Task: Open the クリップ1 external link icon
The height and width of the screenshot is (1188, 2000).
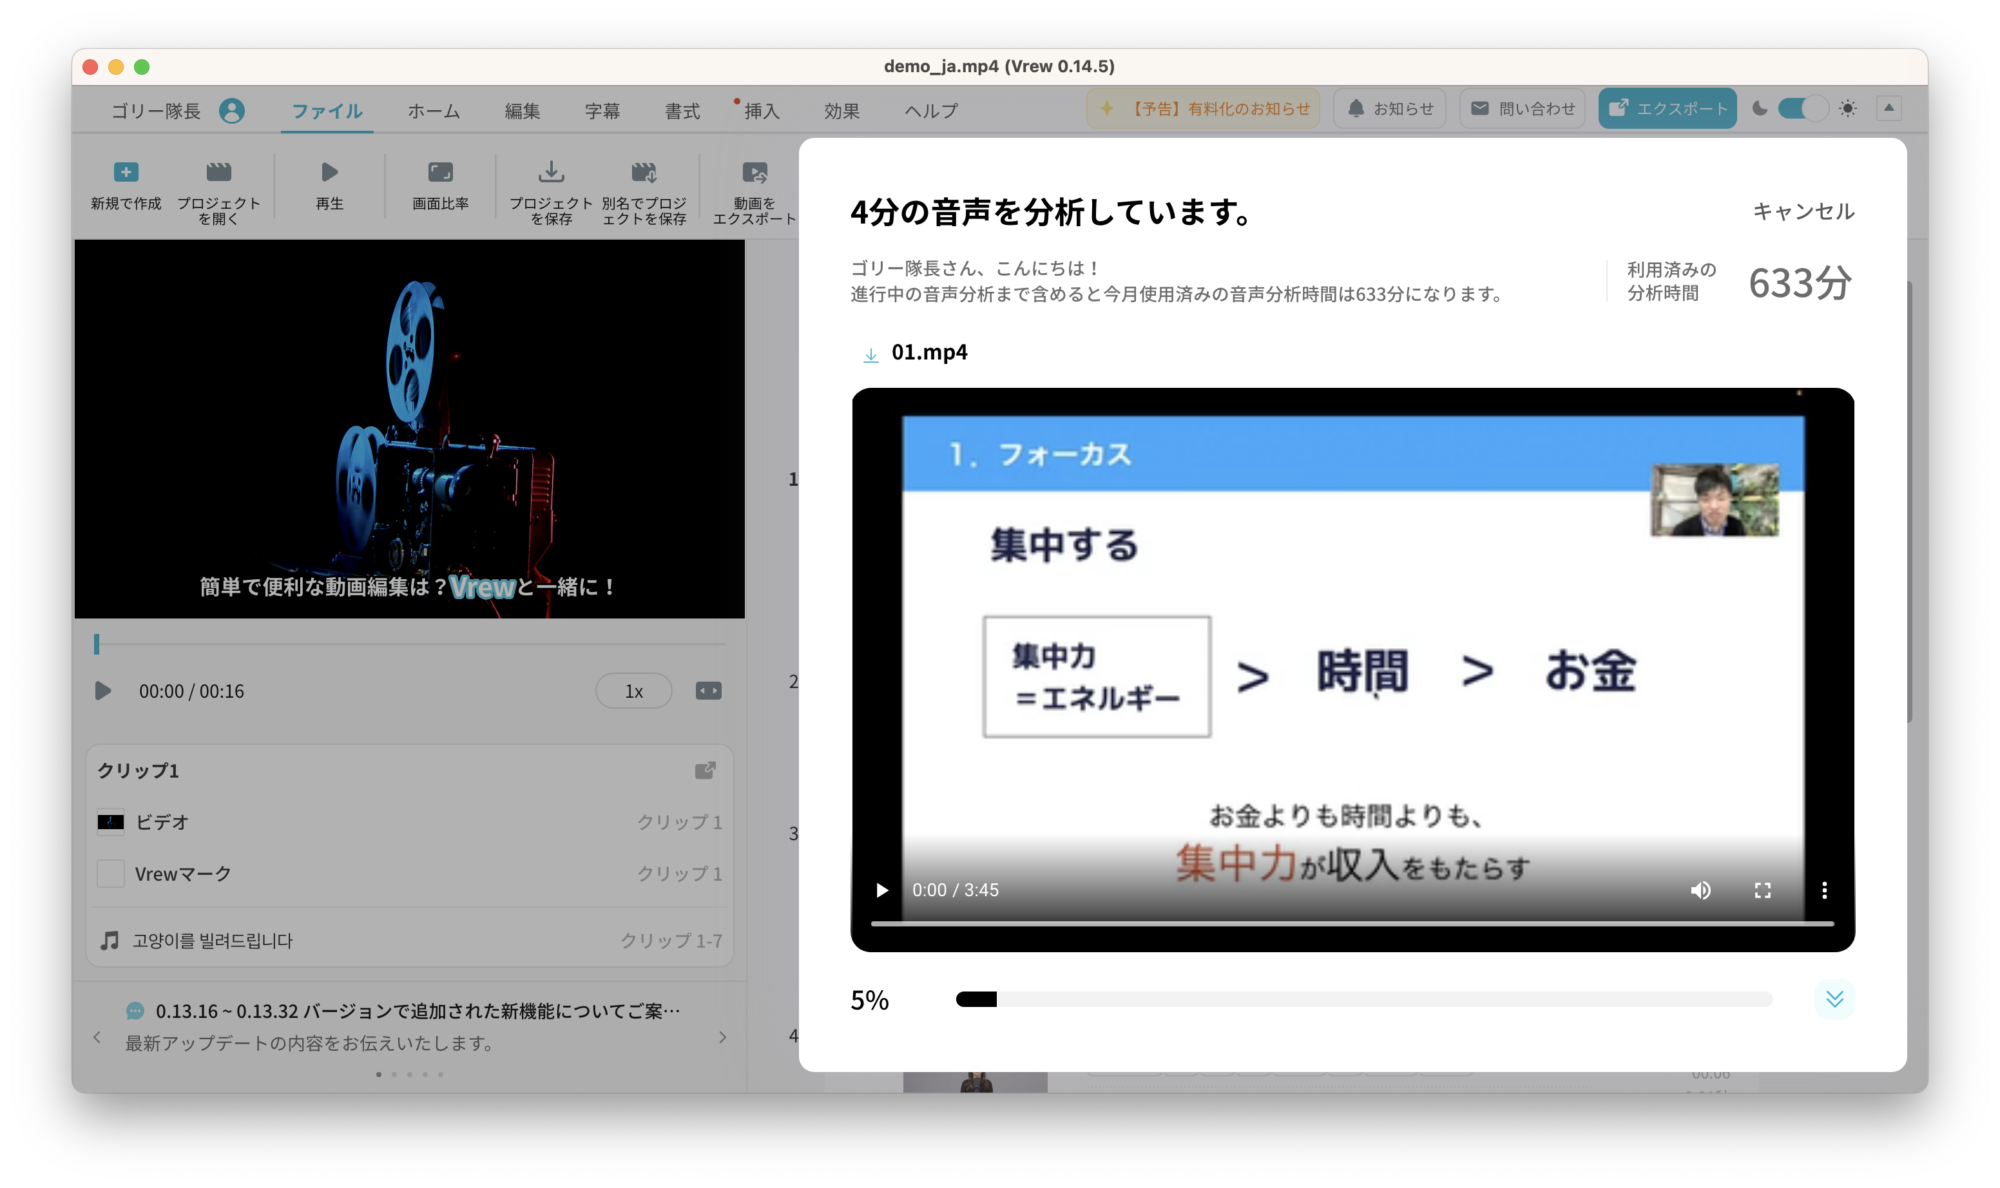Action: [x=705, y=770]
